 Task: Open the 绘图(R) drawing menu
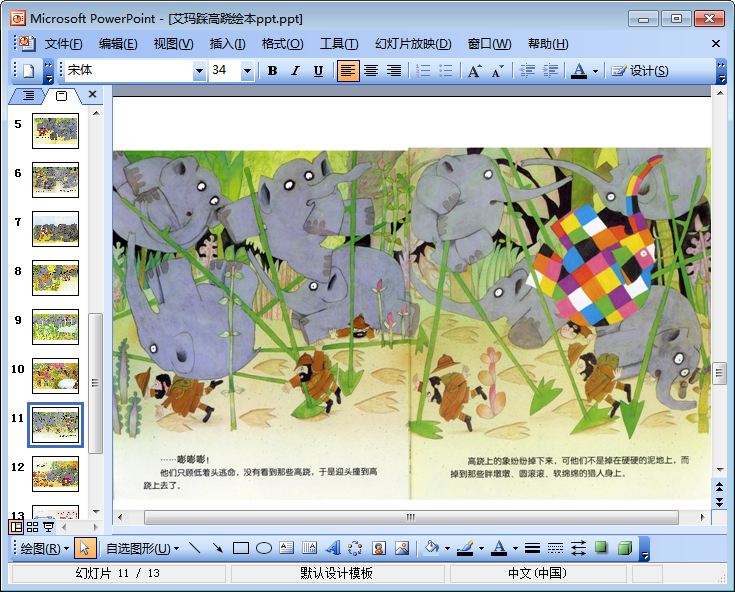pos(44,548)
